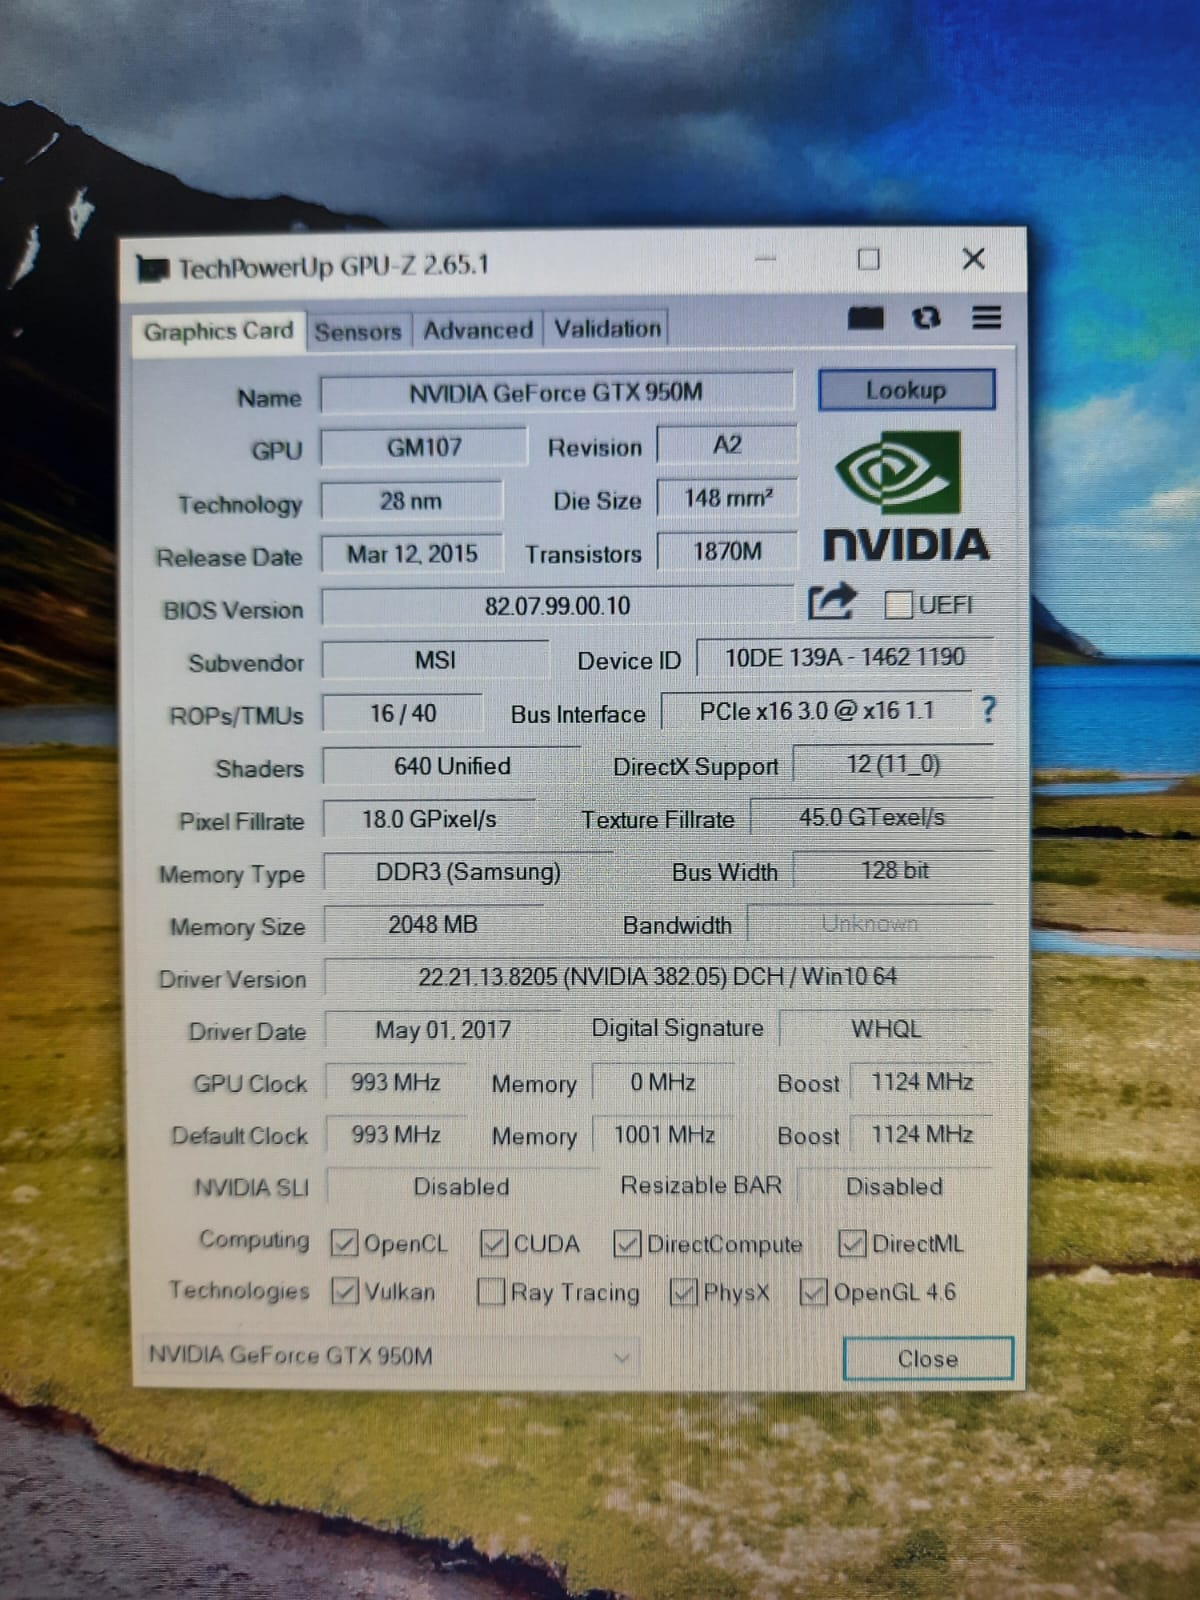Click the NVIDIA SLI field Disabled
Image resolution: width=1200 pixels, height=1600 pixels.
461,1186
